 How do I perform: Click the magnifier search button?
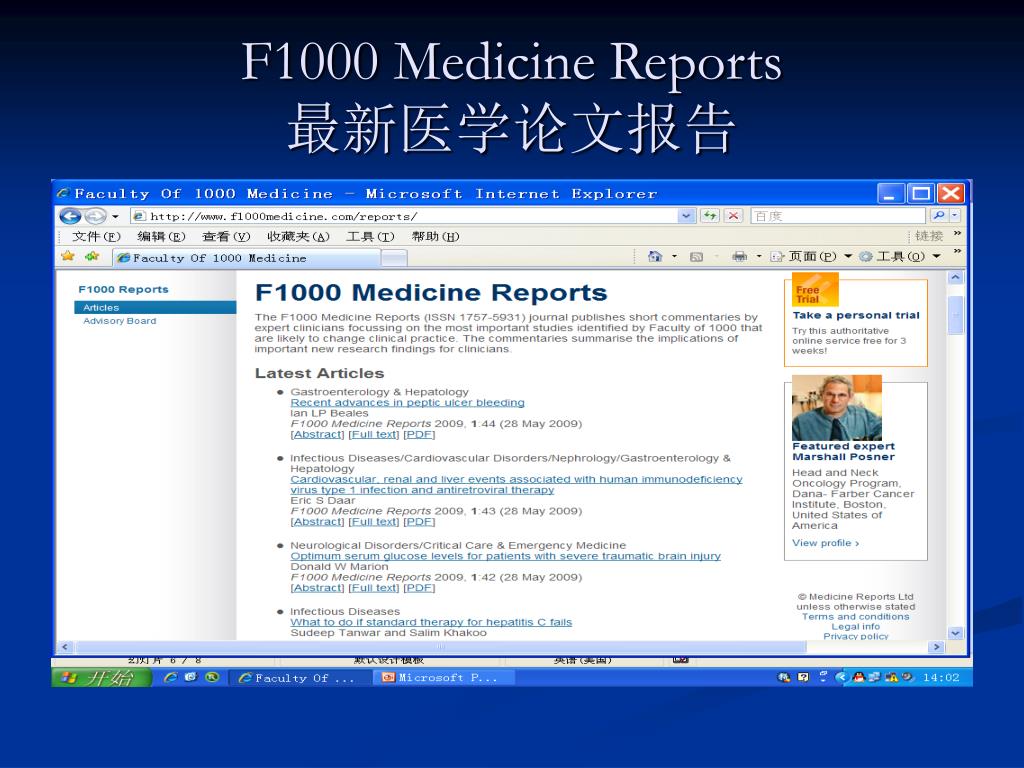coord(939,216)
